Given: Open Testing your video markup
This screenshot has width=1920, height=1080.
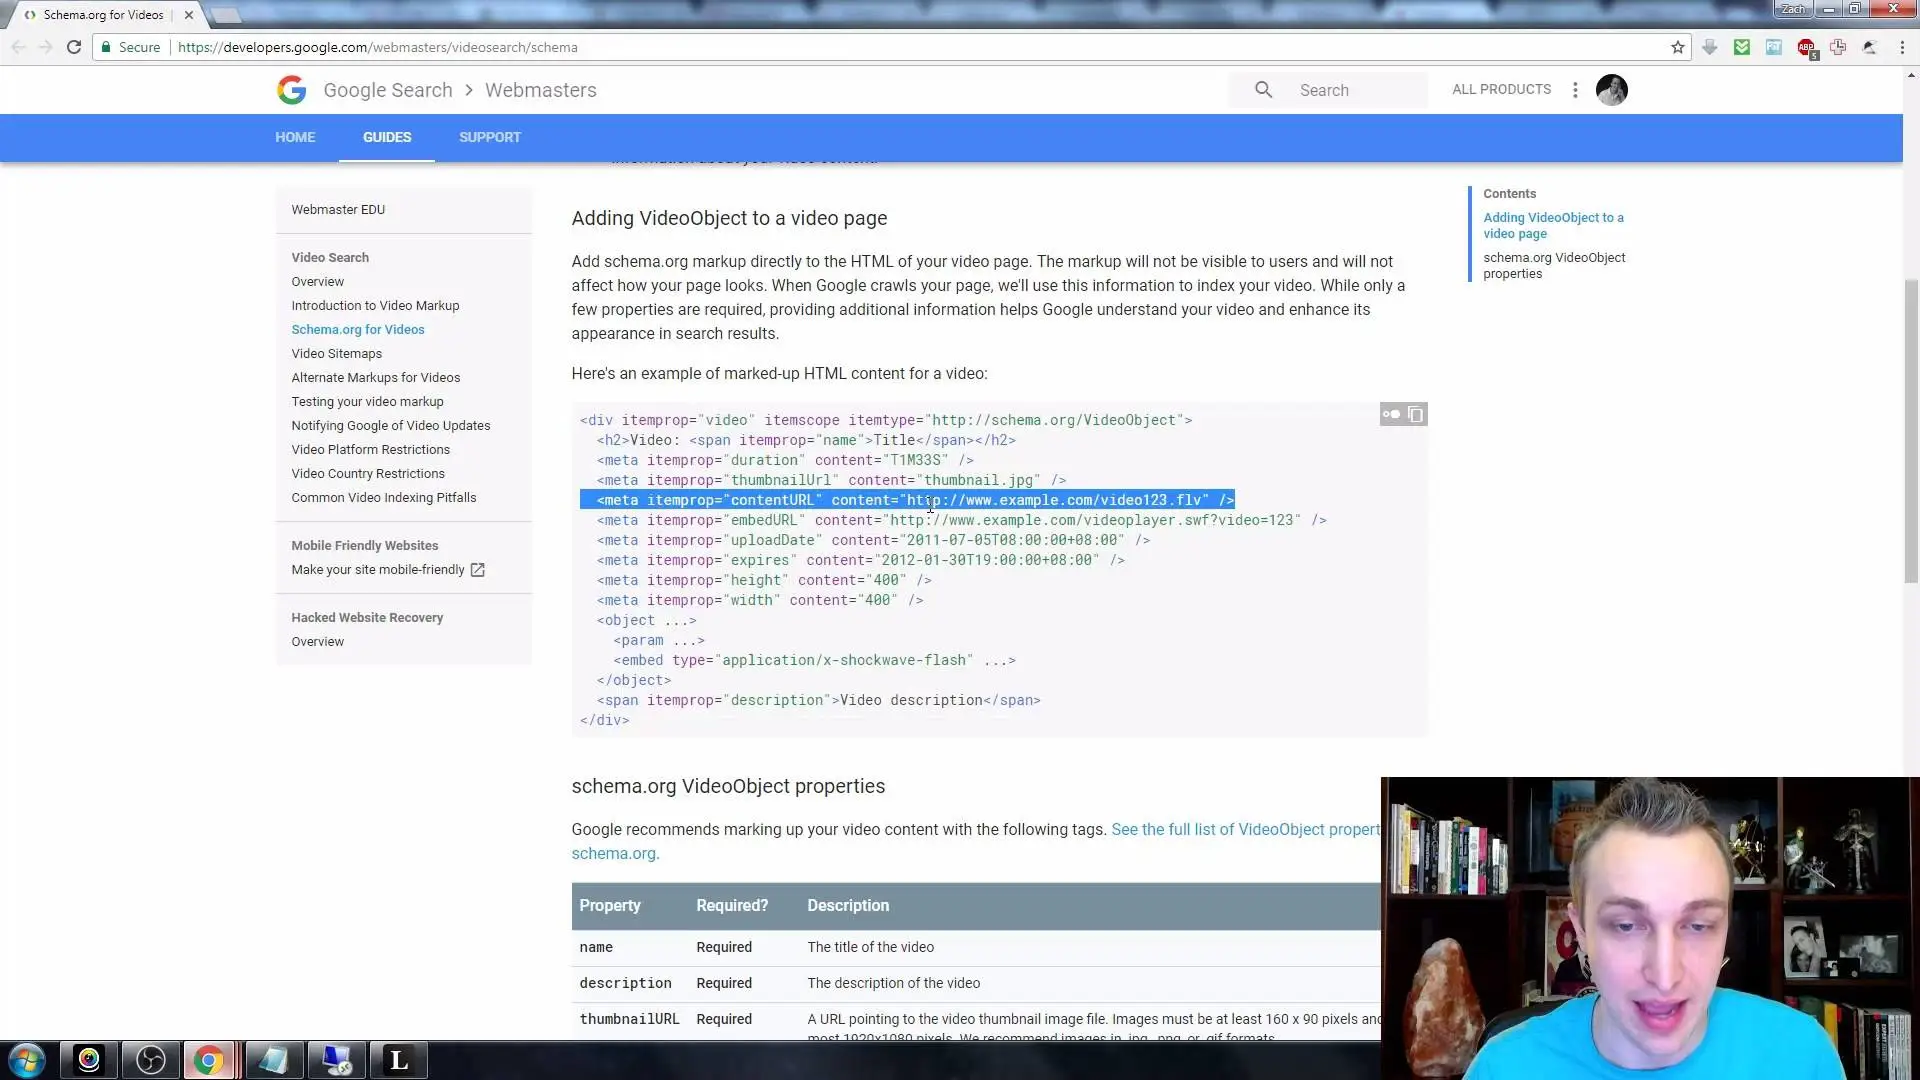Looking at the screenshot, I should (x=367, y=402).
